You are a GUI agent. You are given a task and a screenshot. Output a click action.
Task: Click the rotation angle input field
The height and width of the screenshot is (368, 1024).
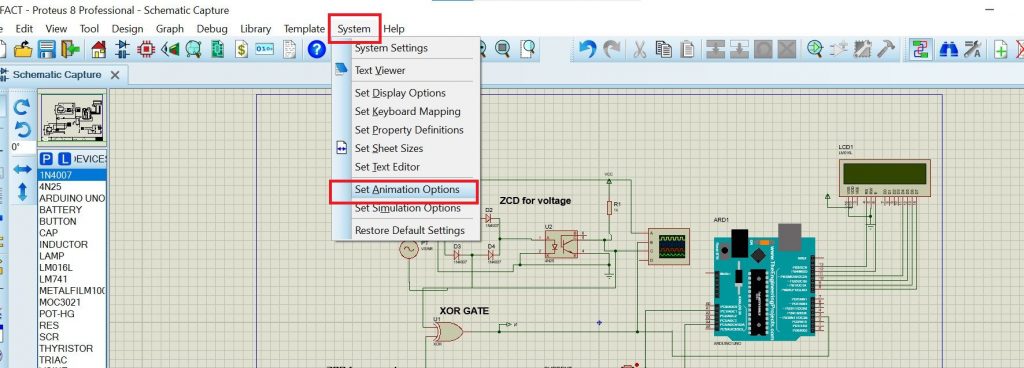click(x=22, y=147)
